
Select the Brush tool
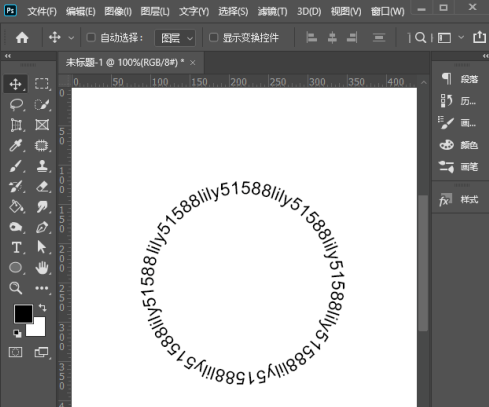coord(16,166)
